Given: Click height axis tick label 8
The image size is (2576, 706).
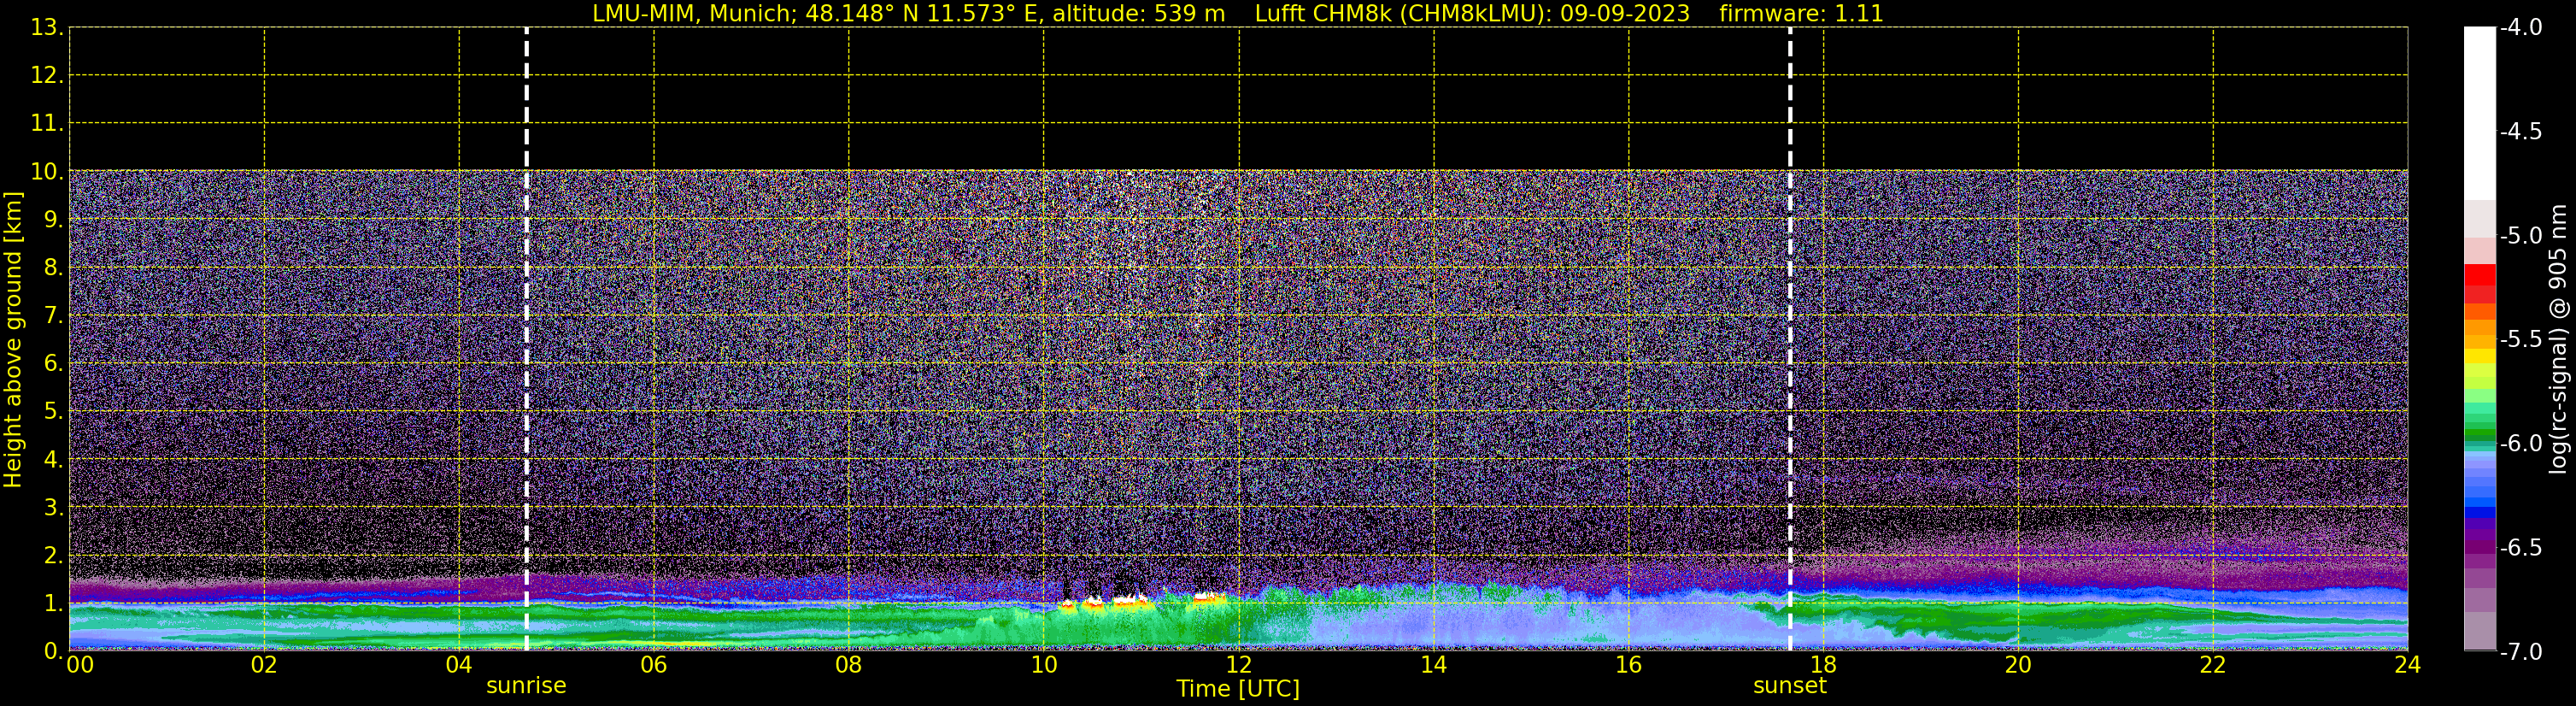Looking at the screenshot, I should [52, 268].
